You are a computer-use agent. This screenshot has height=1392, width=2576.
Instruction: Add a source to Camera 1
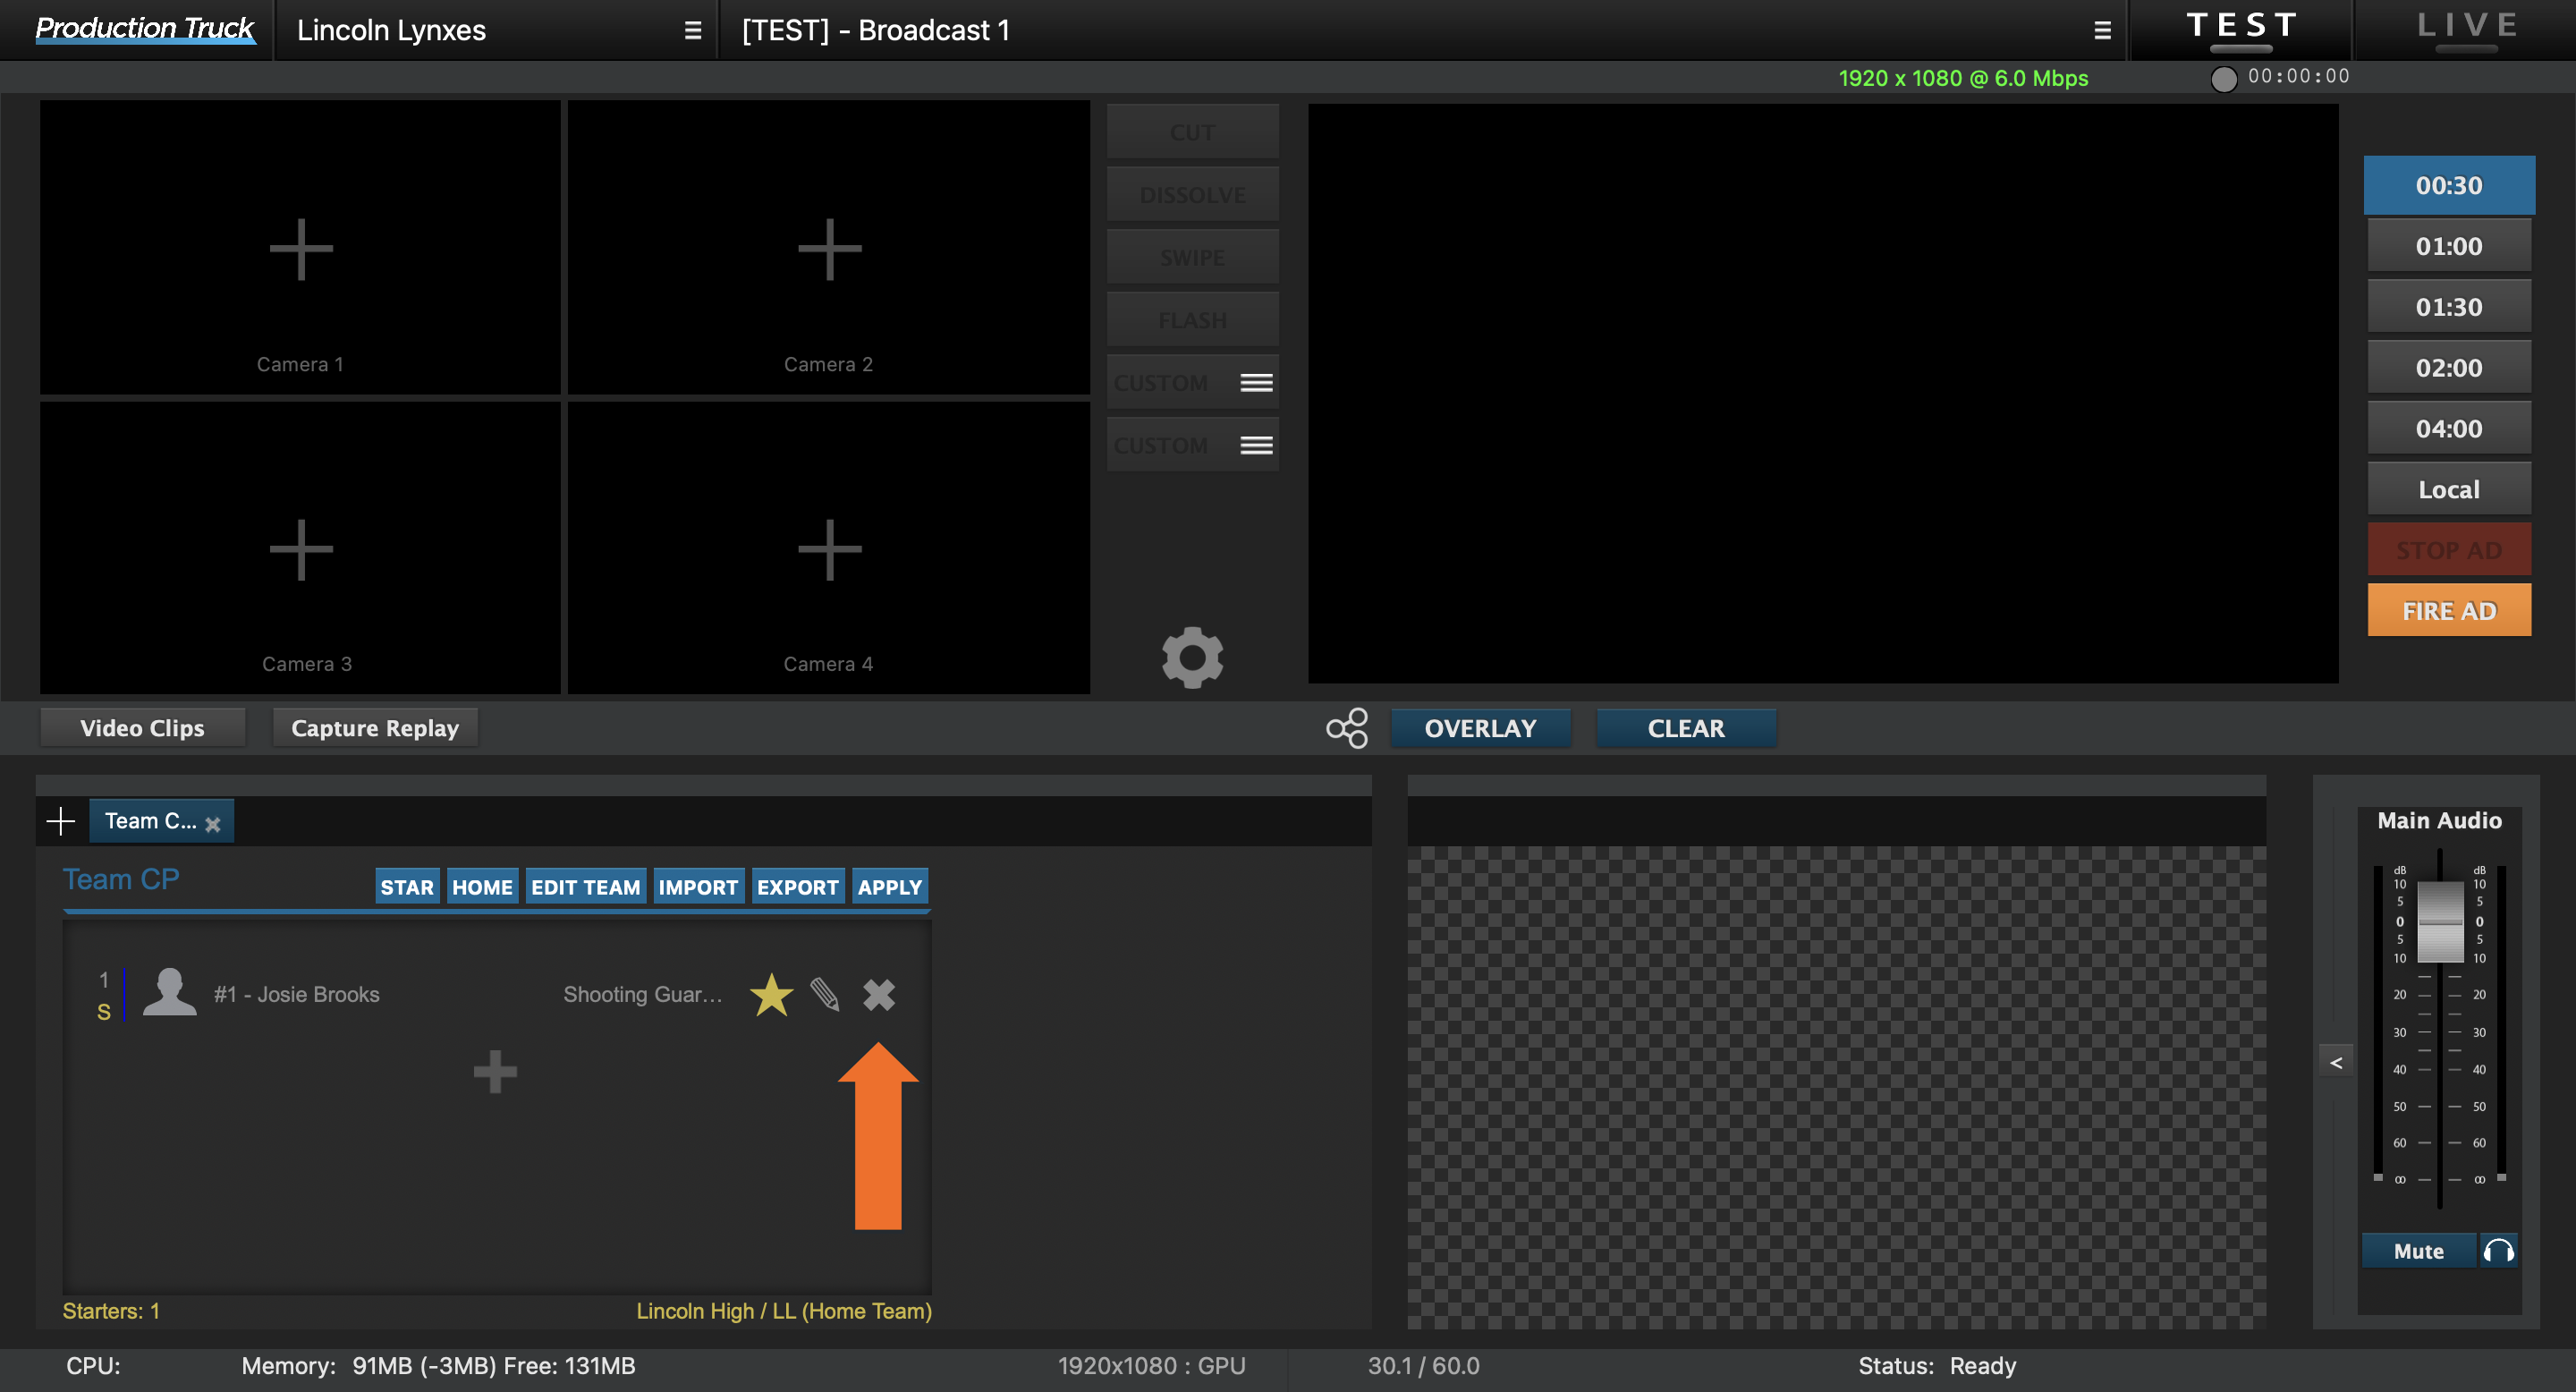pos(300,249)
